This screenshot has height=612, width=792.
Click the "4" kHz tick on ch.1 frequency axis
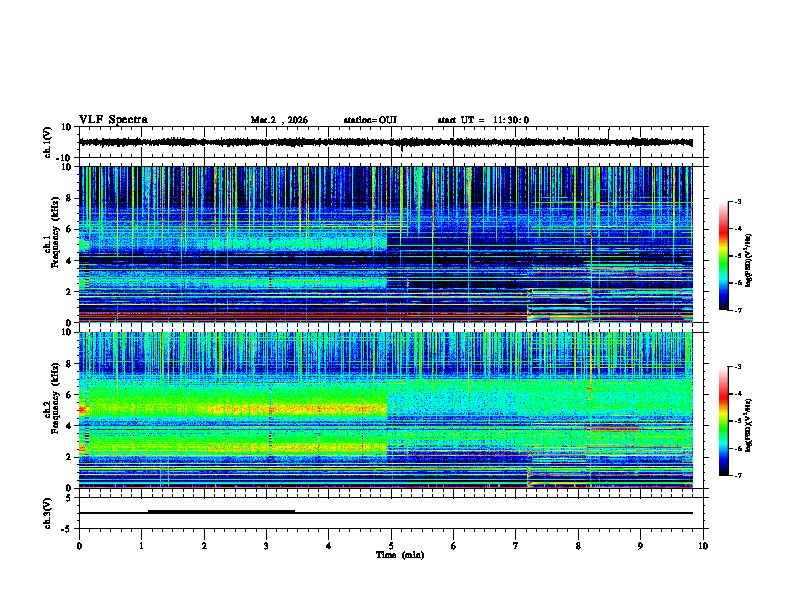click(x=69, y=261)
